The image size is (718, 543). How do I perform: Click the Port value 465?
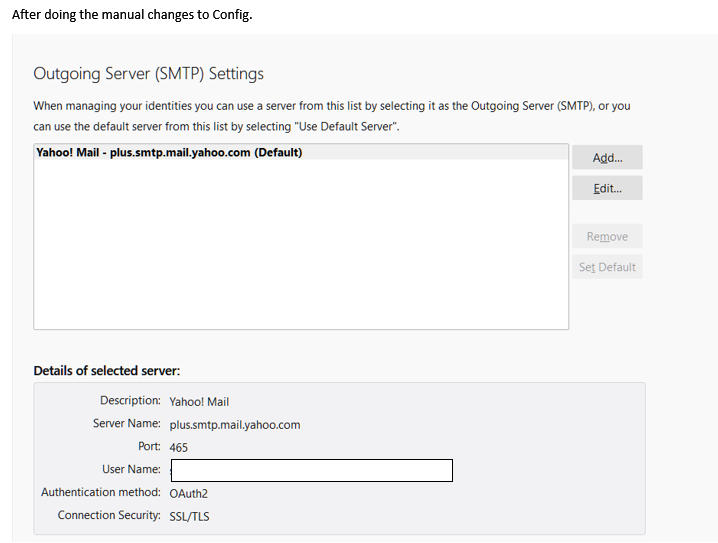click(179, 447)
